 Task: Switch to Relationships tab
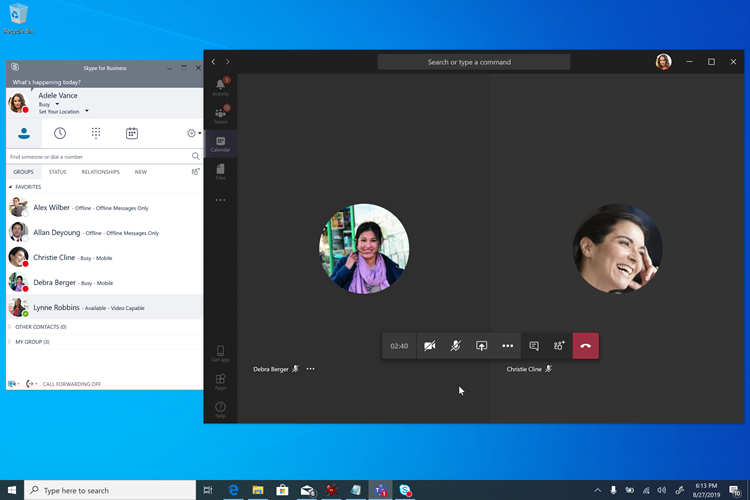pos(100,172)
